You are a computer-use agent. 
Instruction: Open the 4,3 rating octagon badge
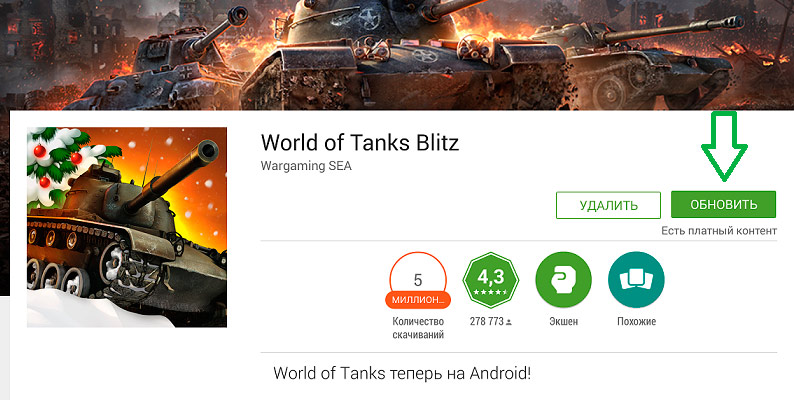tap(491, 280)
